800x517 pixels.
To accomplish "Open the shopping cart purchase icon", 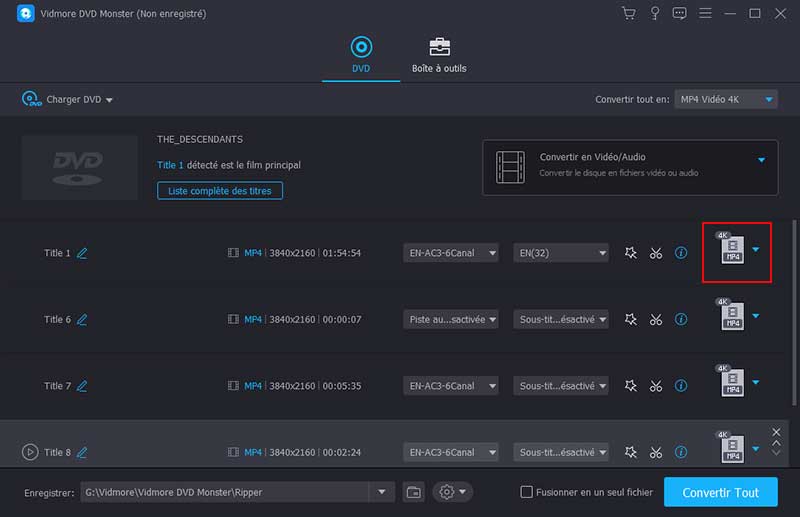I will point(629,13).
